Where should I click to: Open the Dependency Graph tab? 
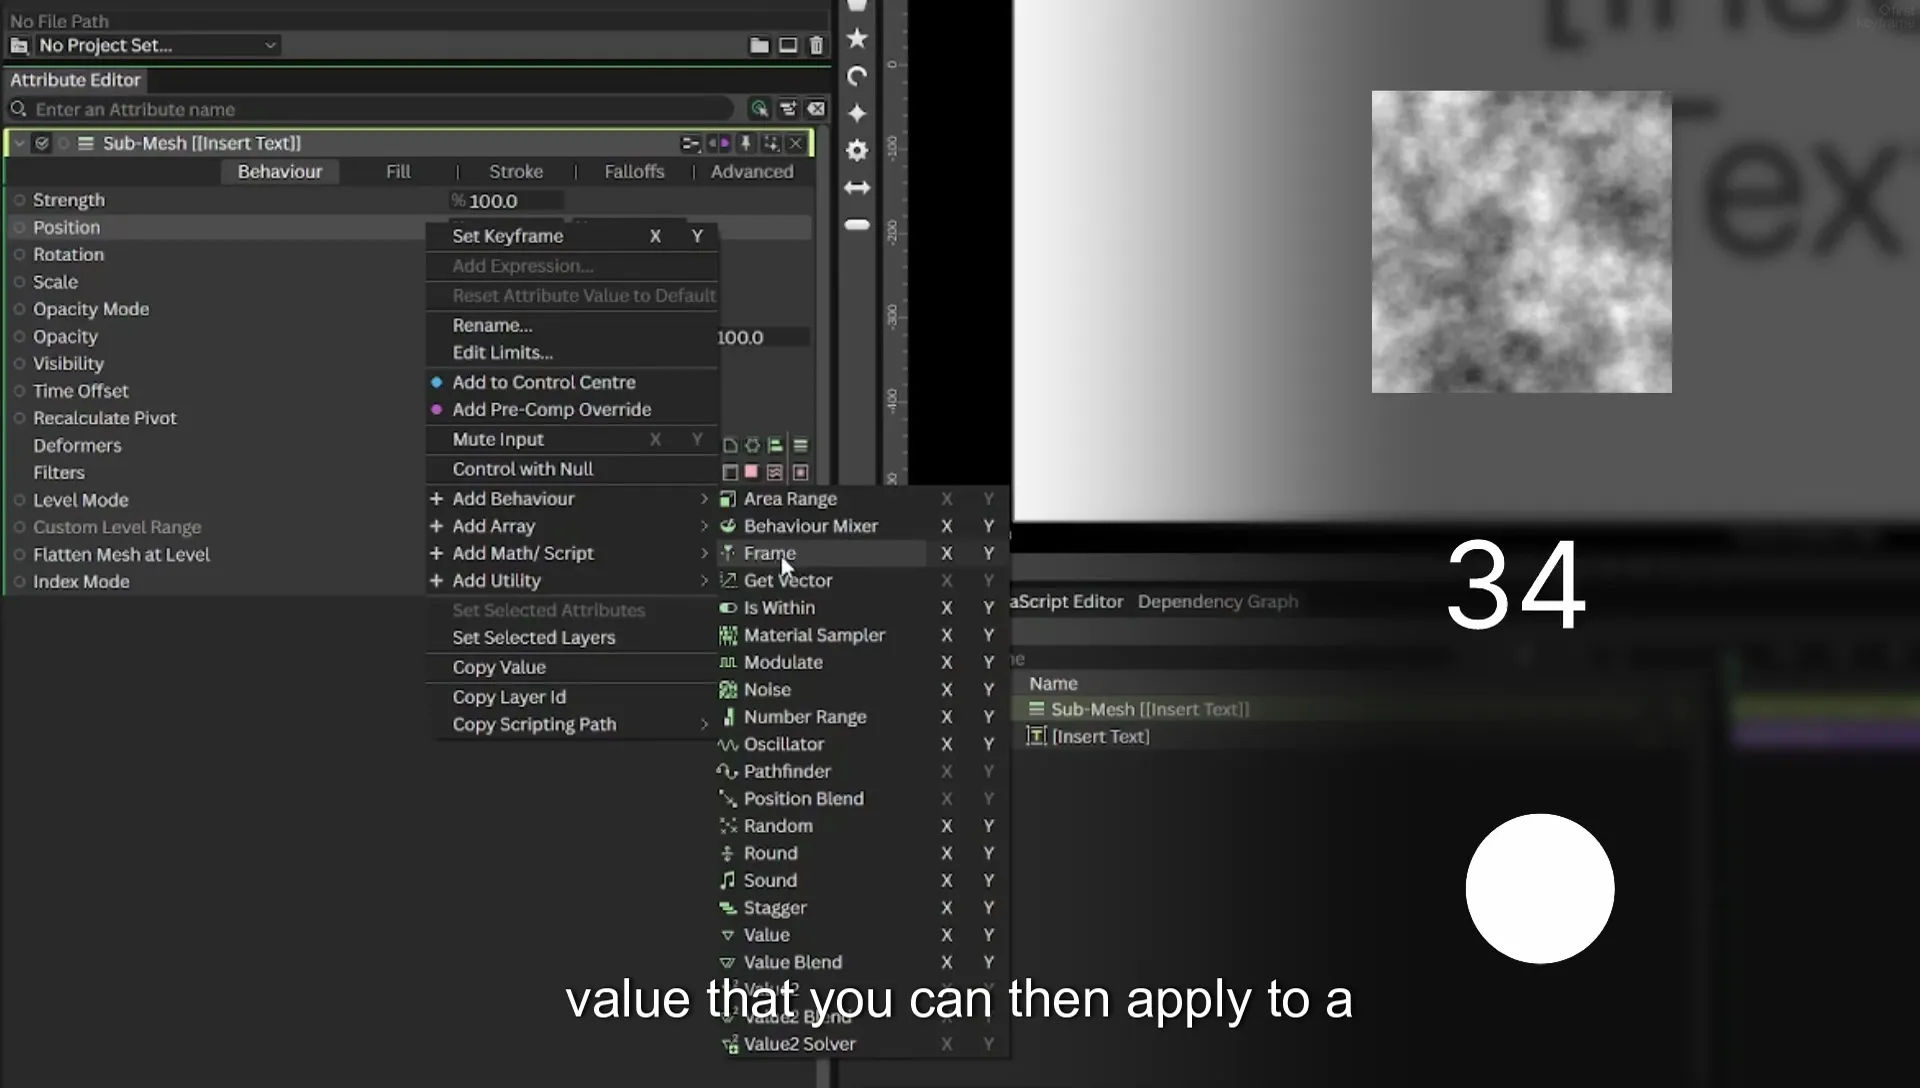click(1218, 602)
